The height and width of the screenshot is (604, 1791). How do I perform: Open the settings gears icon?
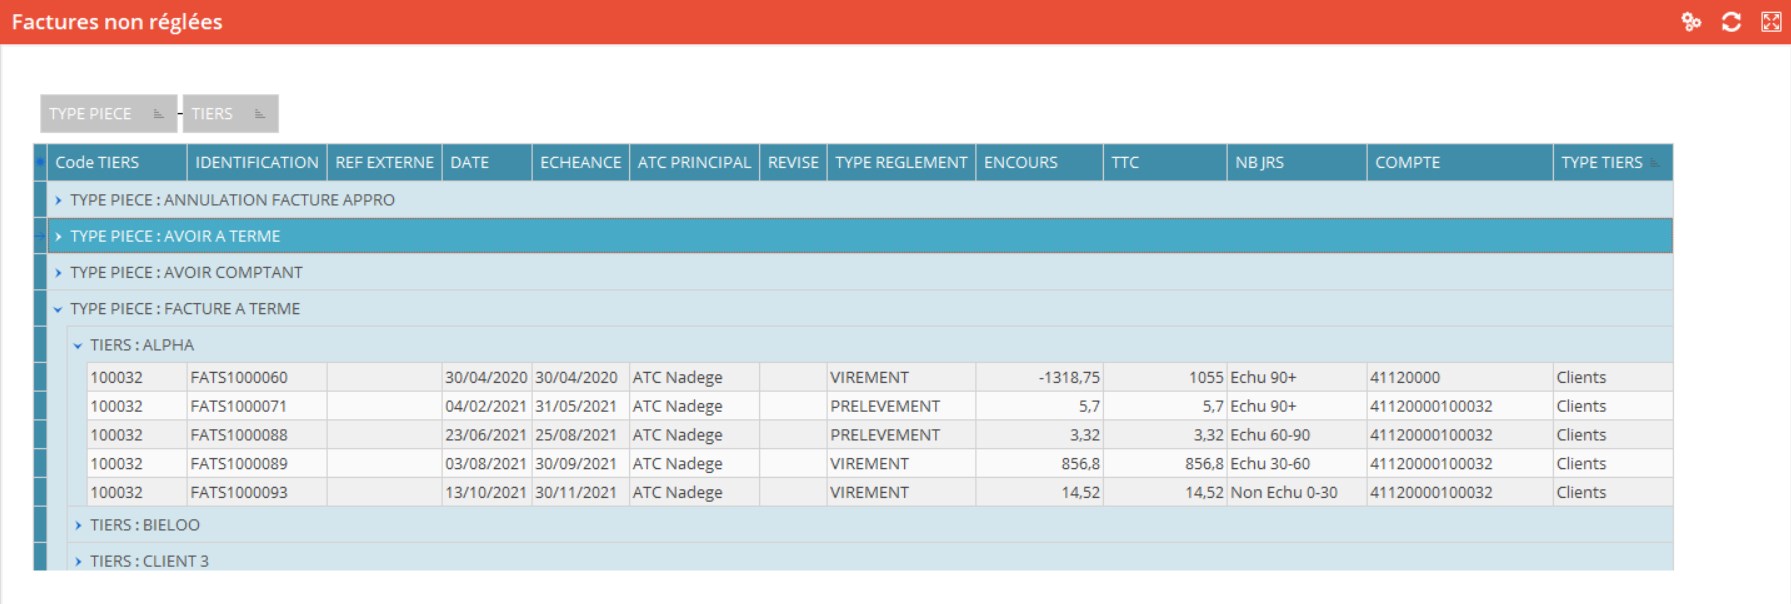click(x=1691, y=22)
